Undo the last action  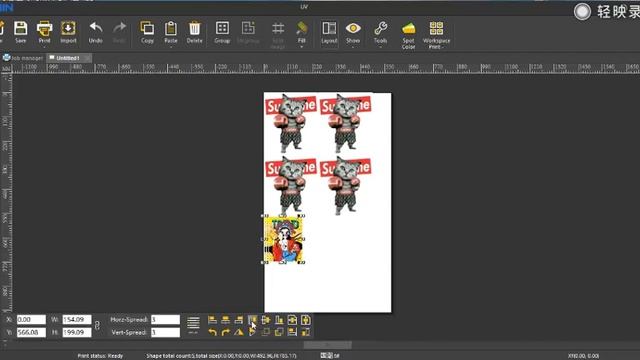click(96, 32)
